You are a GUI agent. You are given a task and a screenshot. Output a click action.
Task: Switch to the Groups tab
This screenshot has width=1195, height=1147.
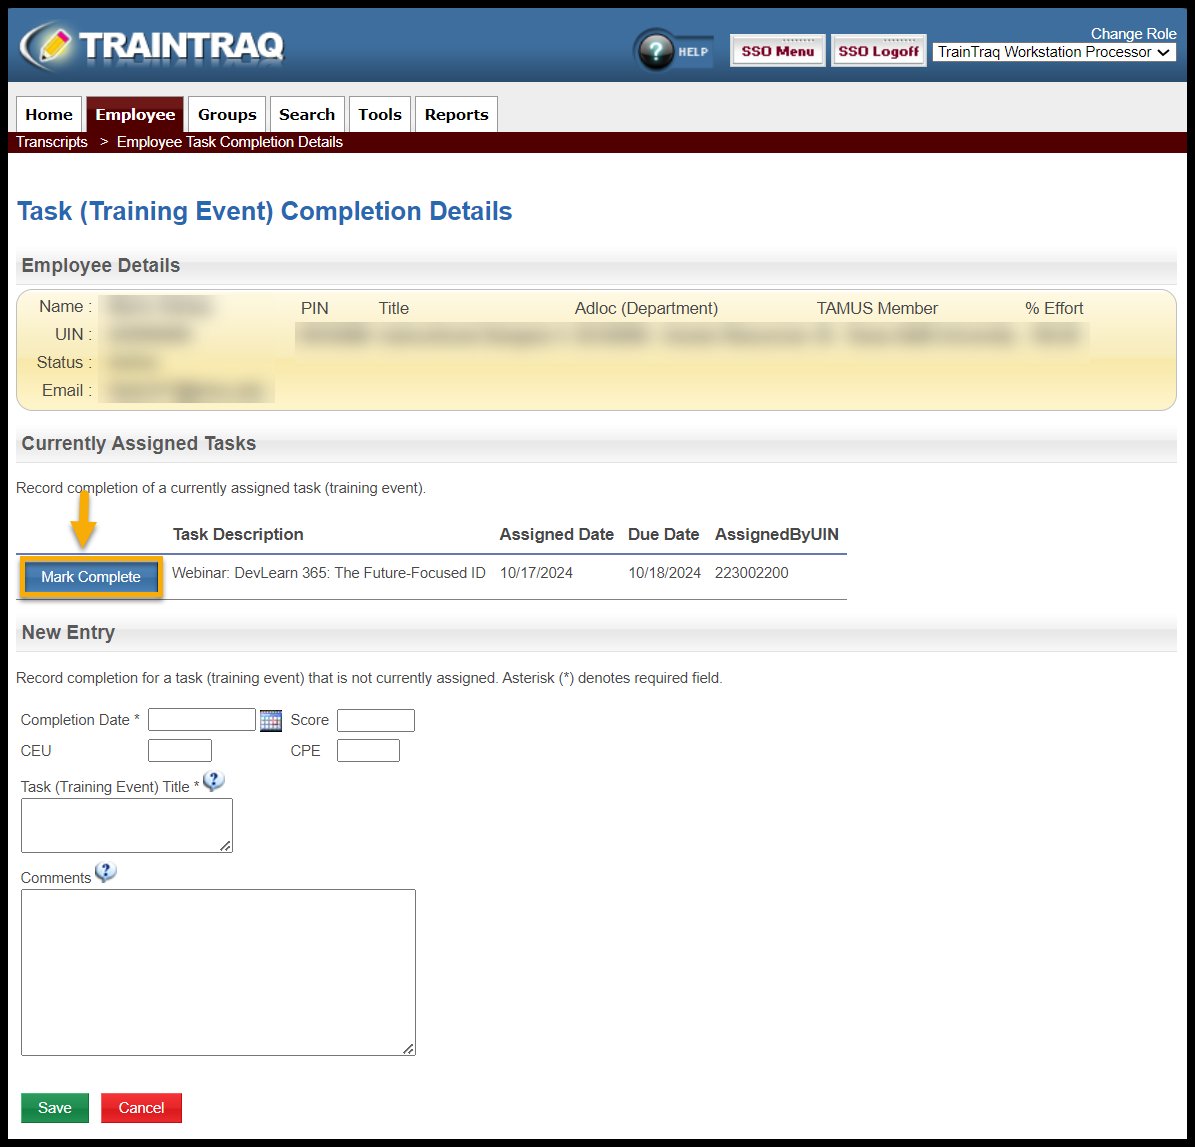(227, 114)
